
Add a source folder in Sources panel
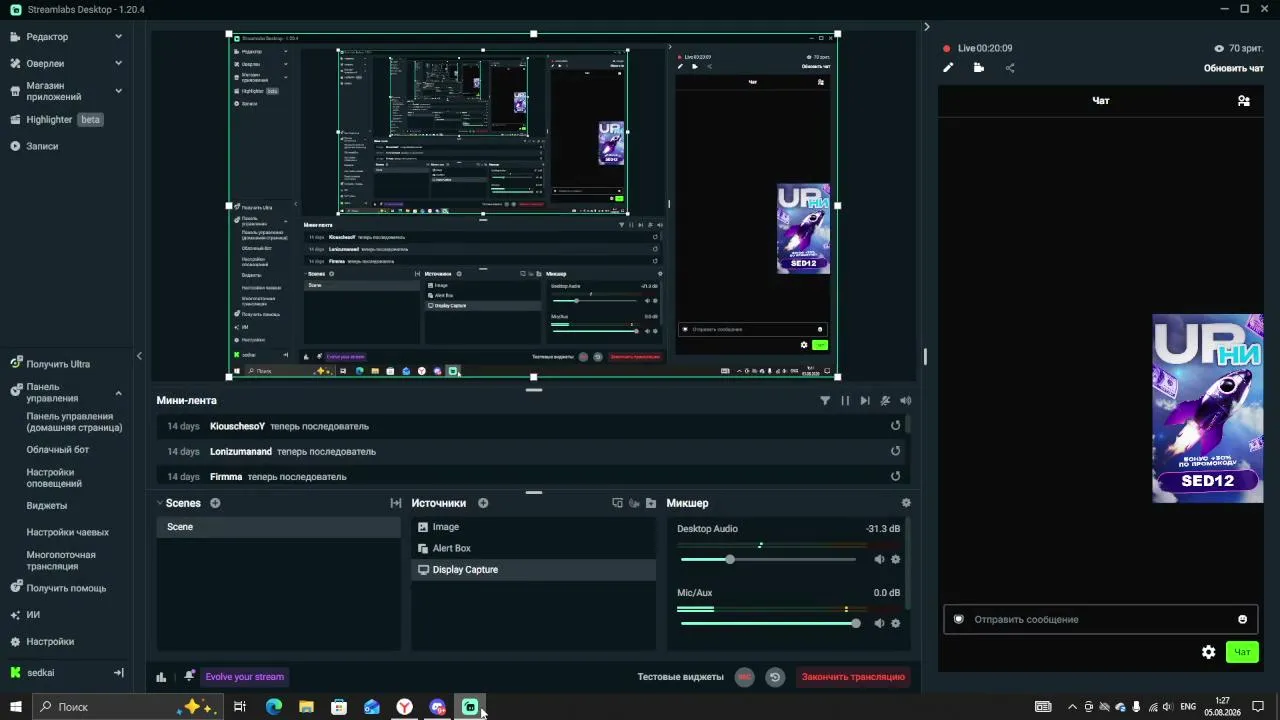pyautogui.click(x=651, y=503)
